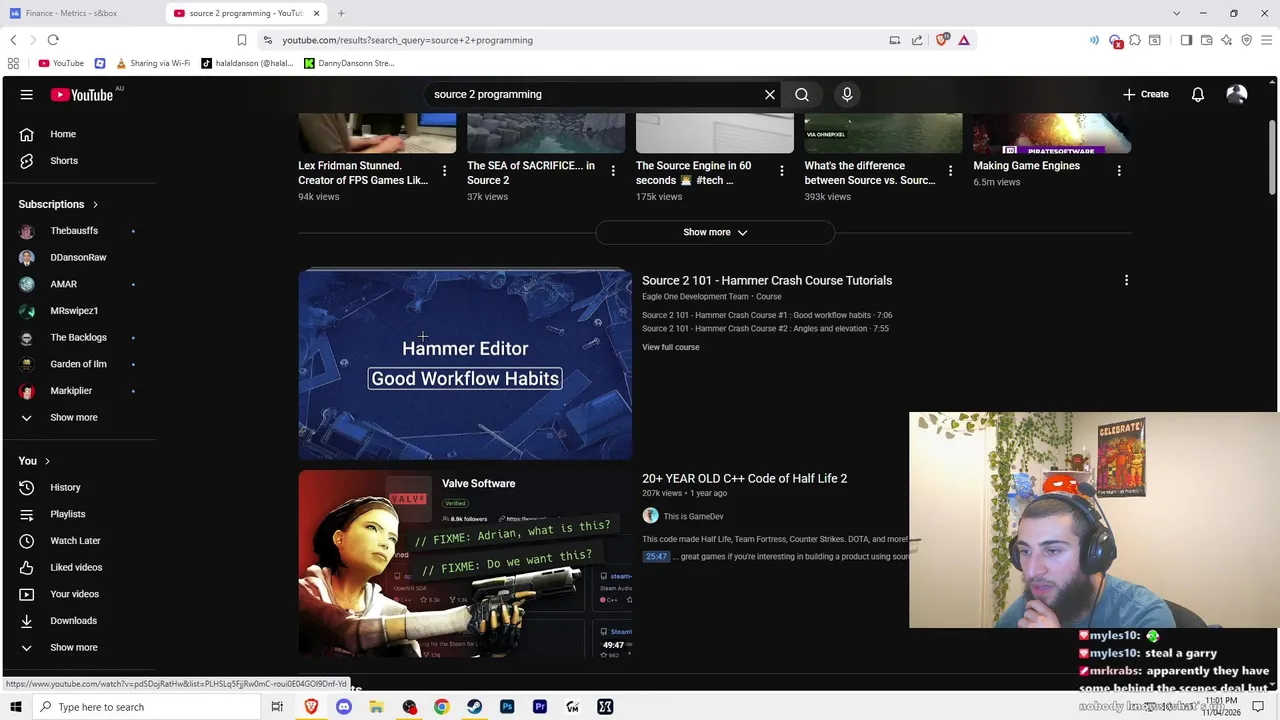Open the share page icon
The width and height of the screenshot is (1280, 720).
(x=917, y=40)
